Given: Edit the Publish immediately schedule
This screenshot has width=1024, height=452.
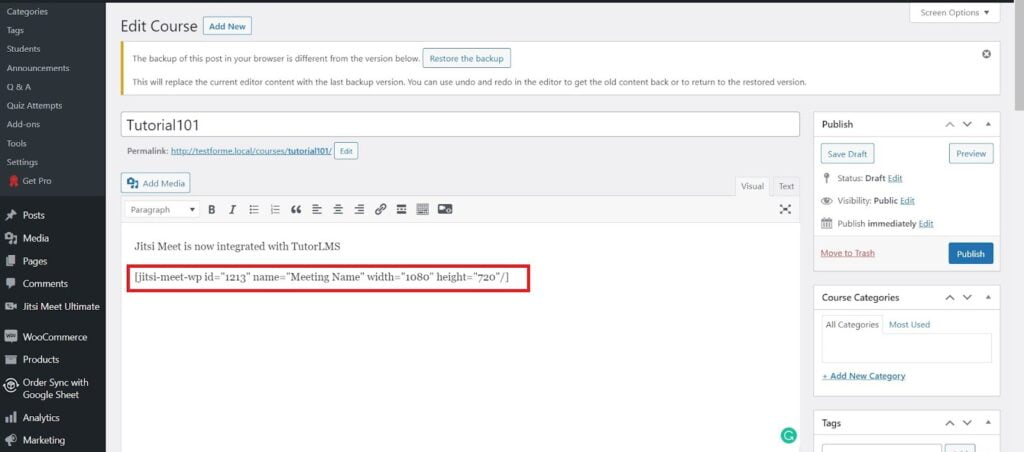Looking at the screenshot, I should coord(926,223).
